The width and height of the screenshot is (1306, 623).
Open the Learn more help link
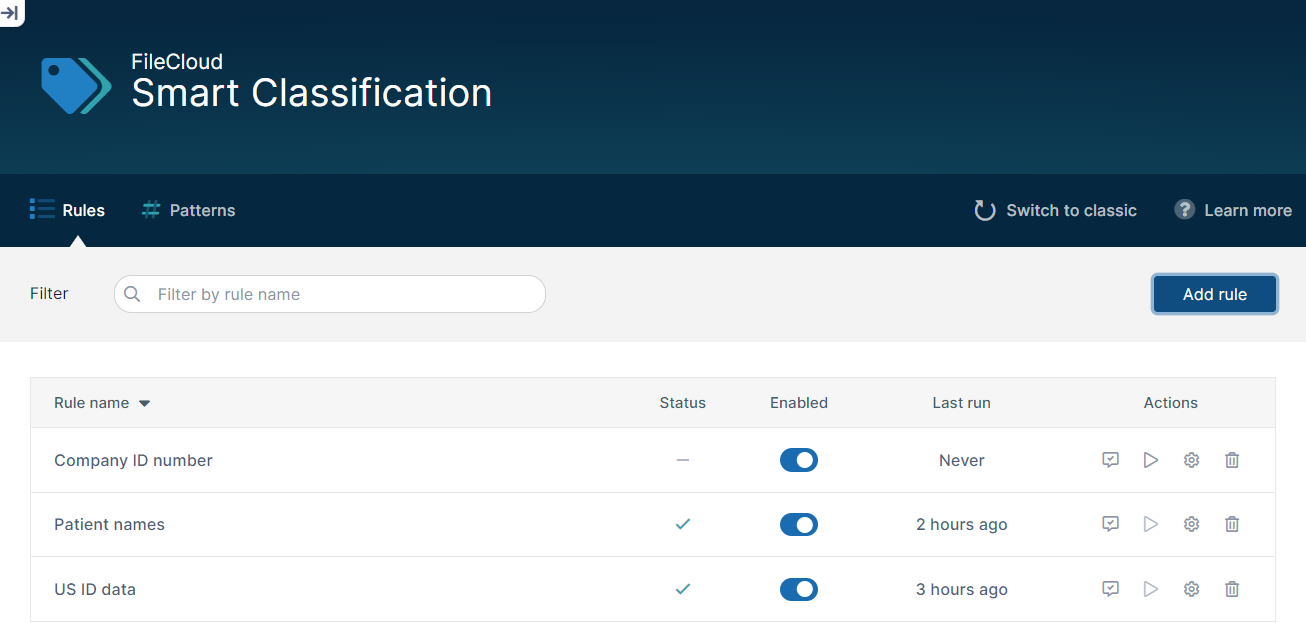click(1233, 210)
